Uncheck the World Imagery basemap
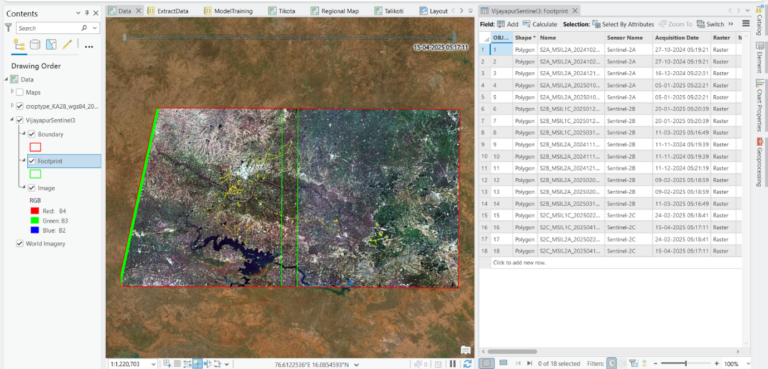The width and height of the screenshot is (768, 369). point(20,243)
